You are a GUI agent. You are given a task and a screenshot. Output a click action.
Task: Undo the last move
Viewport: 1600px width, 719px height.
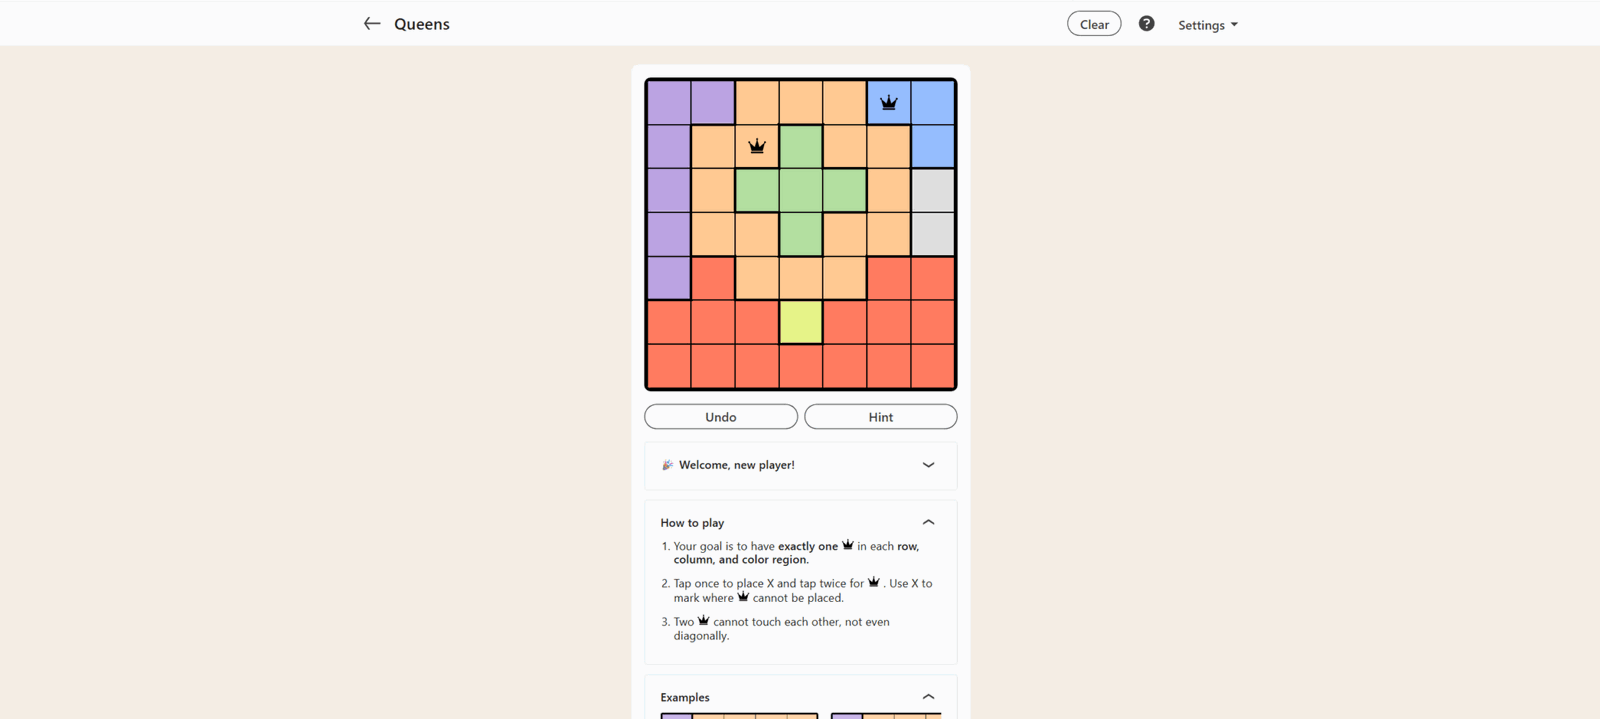[x=721, y=417]
